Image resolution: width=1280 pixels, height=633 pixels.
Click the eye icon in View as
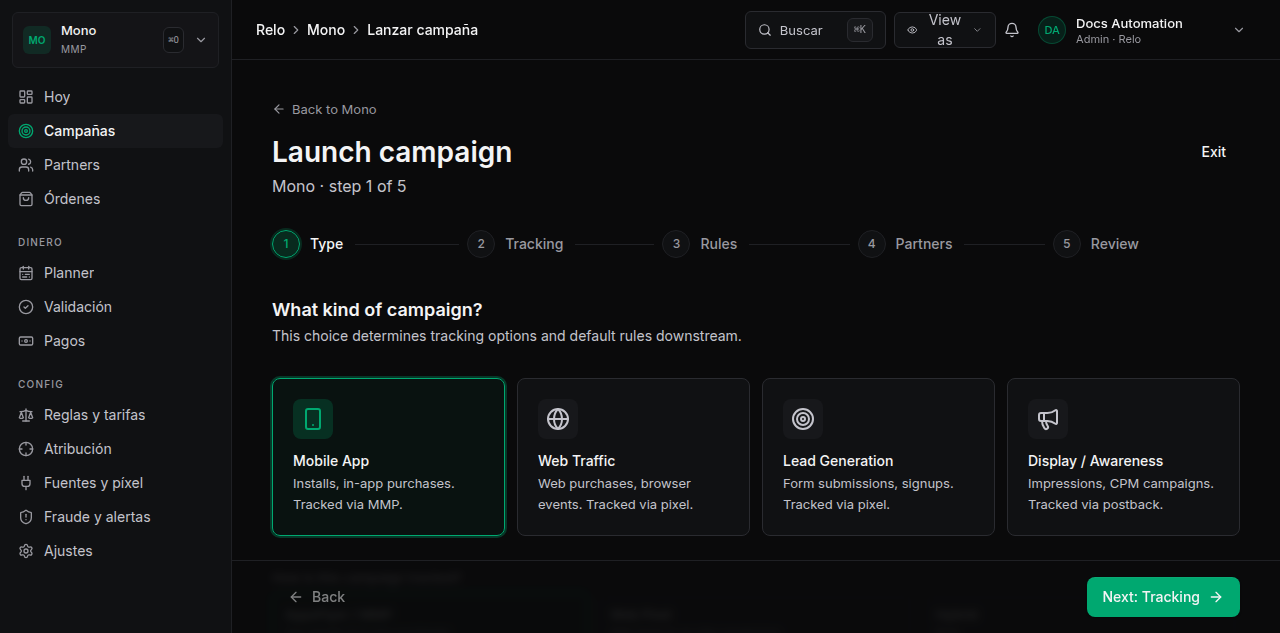(x=912, y=30)
